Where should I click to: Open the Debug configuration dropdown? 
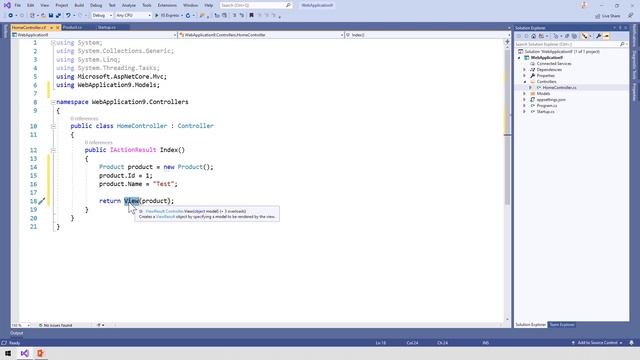click(102, 16)
